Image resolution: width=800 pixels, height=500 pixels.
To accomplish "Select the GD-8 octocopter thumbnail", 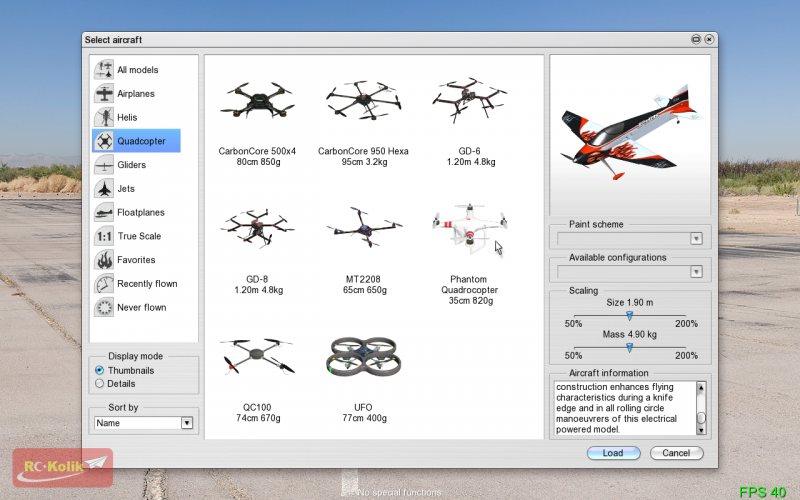I will [x=258, y=228].
